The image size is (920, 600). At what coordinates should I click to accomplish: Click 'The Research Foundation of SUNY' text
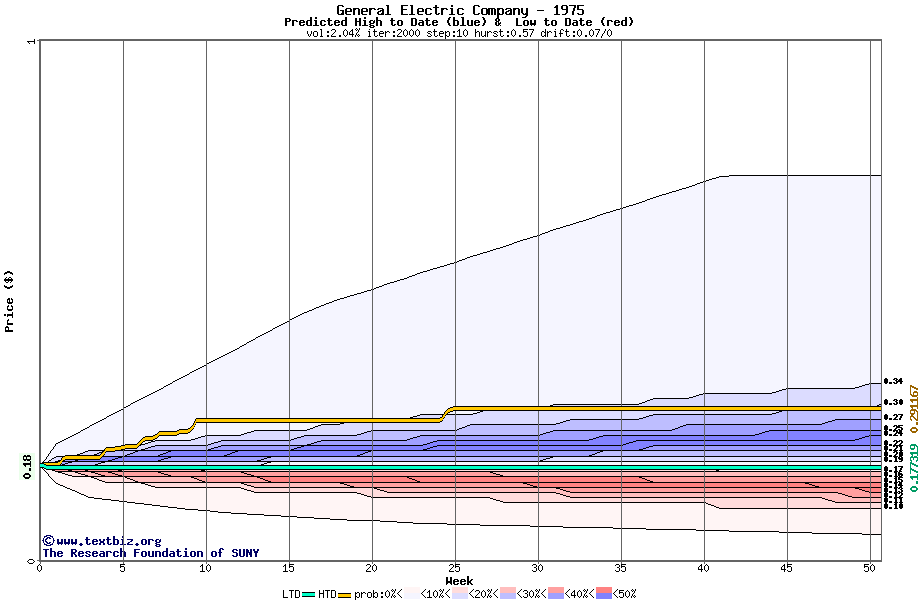tap(150, 553)
